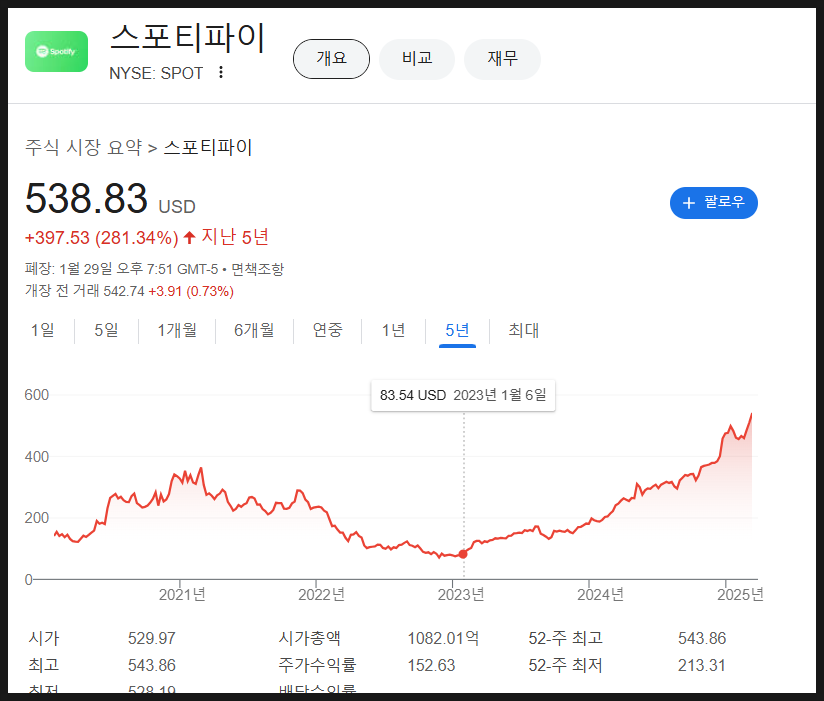Select the 최대 max time range

523,330
